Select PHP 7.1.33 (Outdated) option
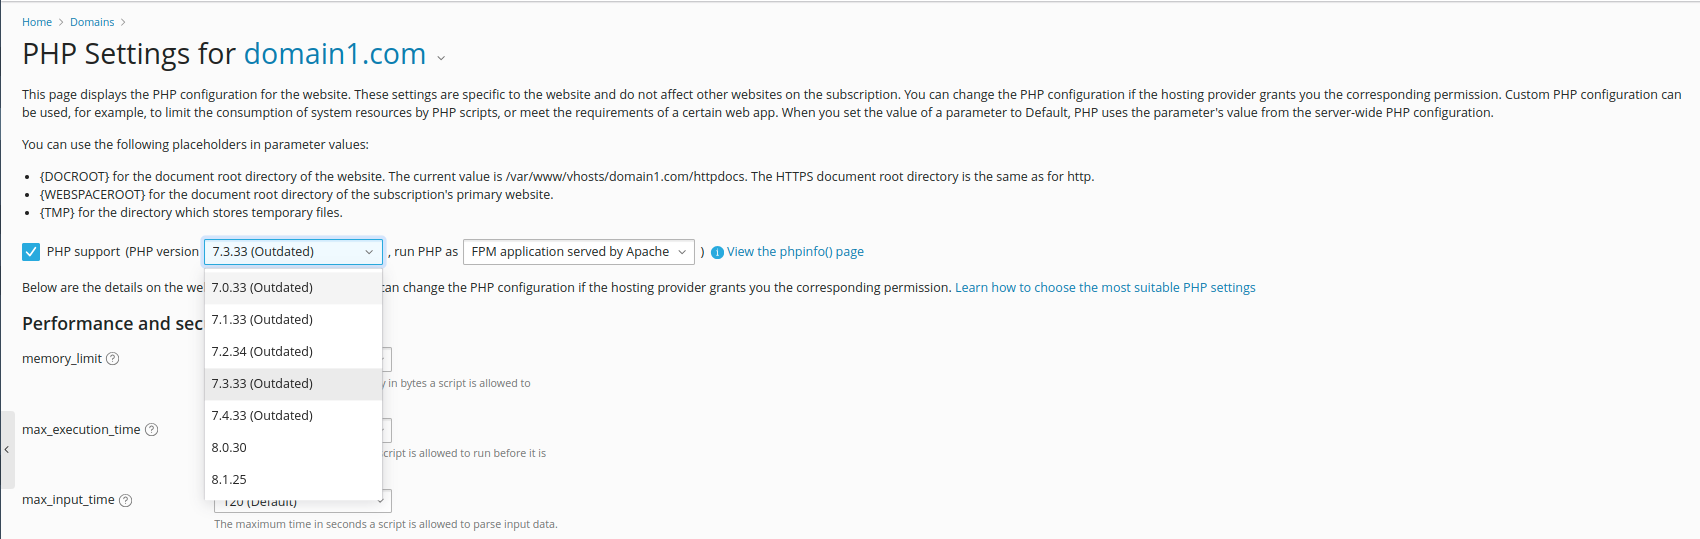 tap(262, 320)
